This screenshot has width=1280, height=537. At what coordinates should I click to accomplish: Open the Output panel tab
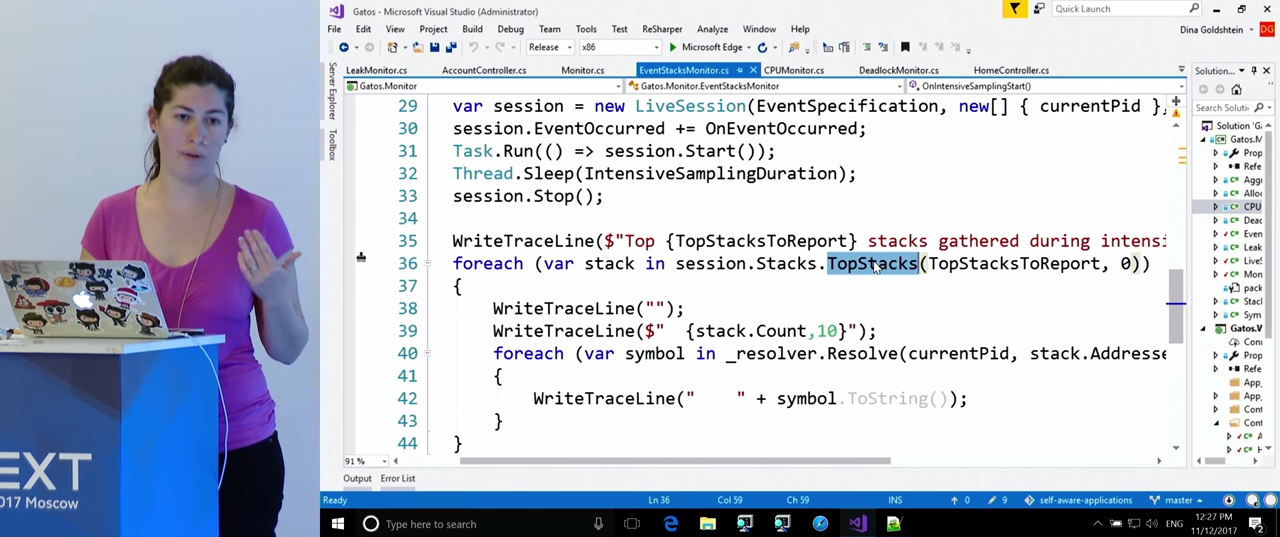coord(357,478)
